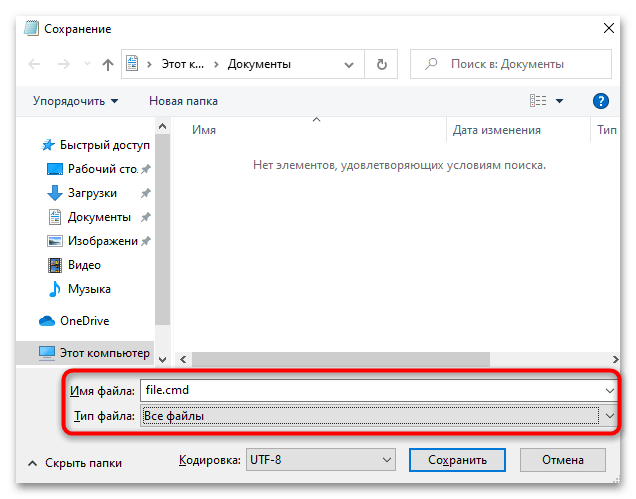Click pin icon next to Загрузки
Image resolution: width=636 pixels, height=499 pixels.
click(x=146, y=193)
